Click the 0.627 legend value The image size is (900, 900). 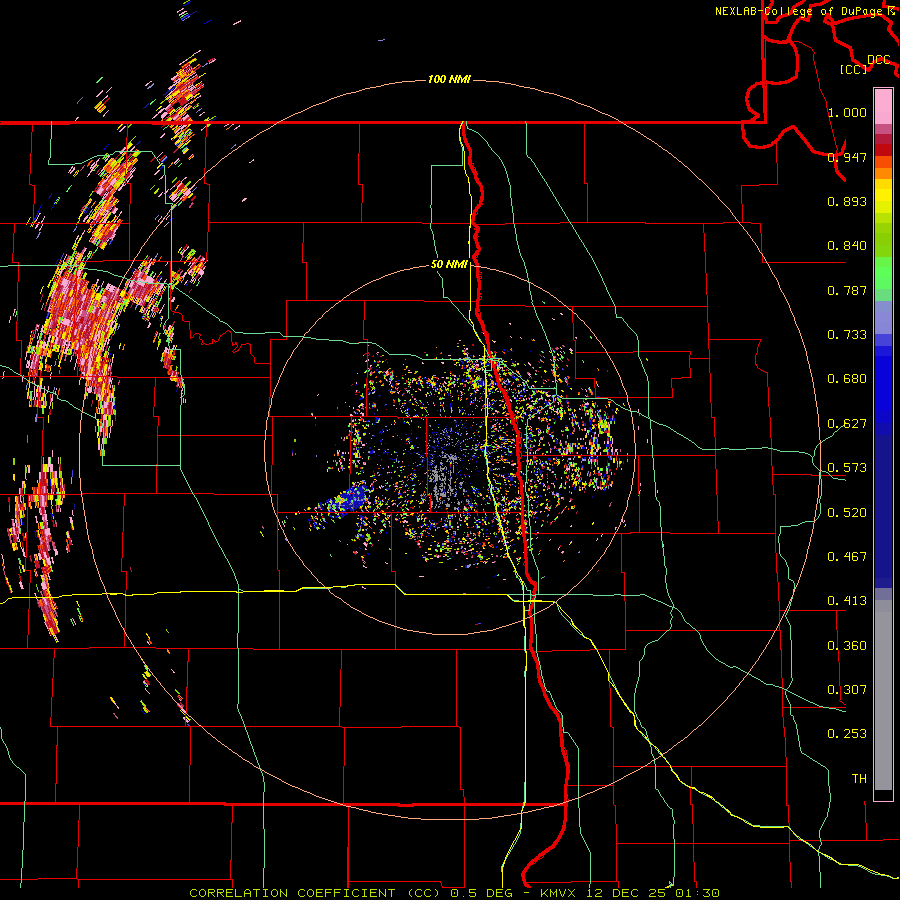pos(847,424)
